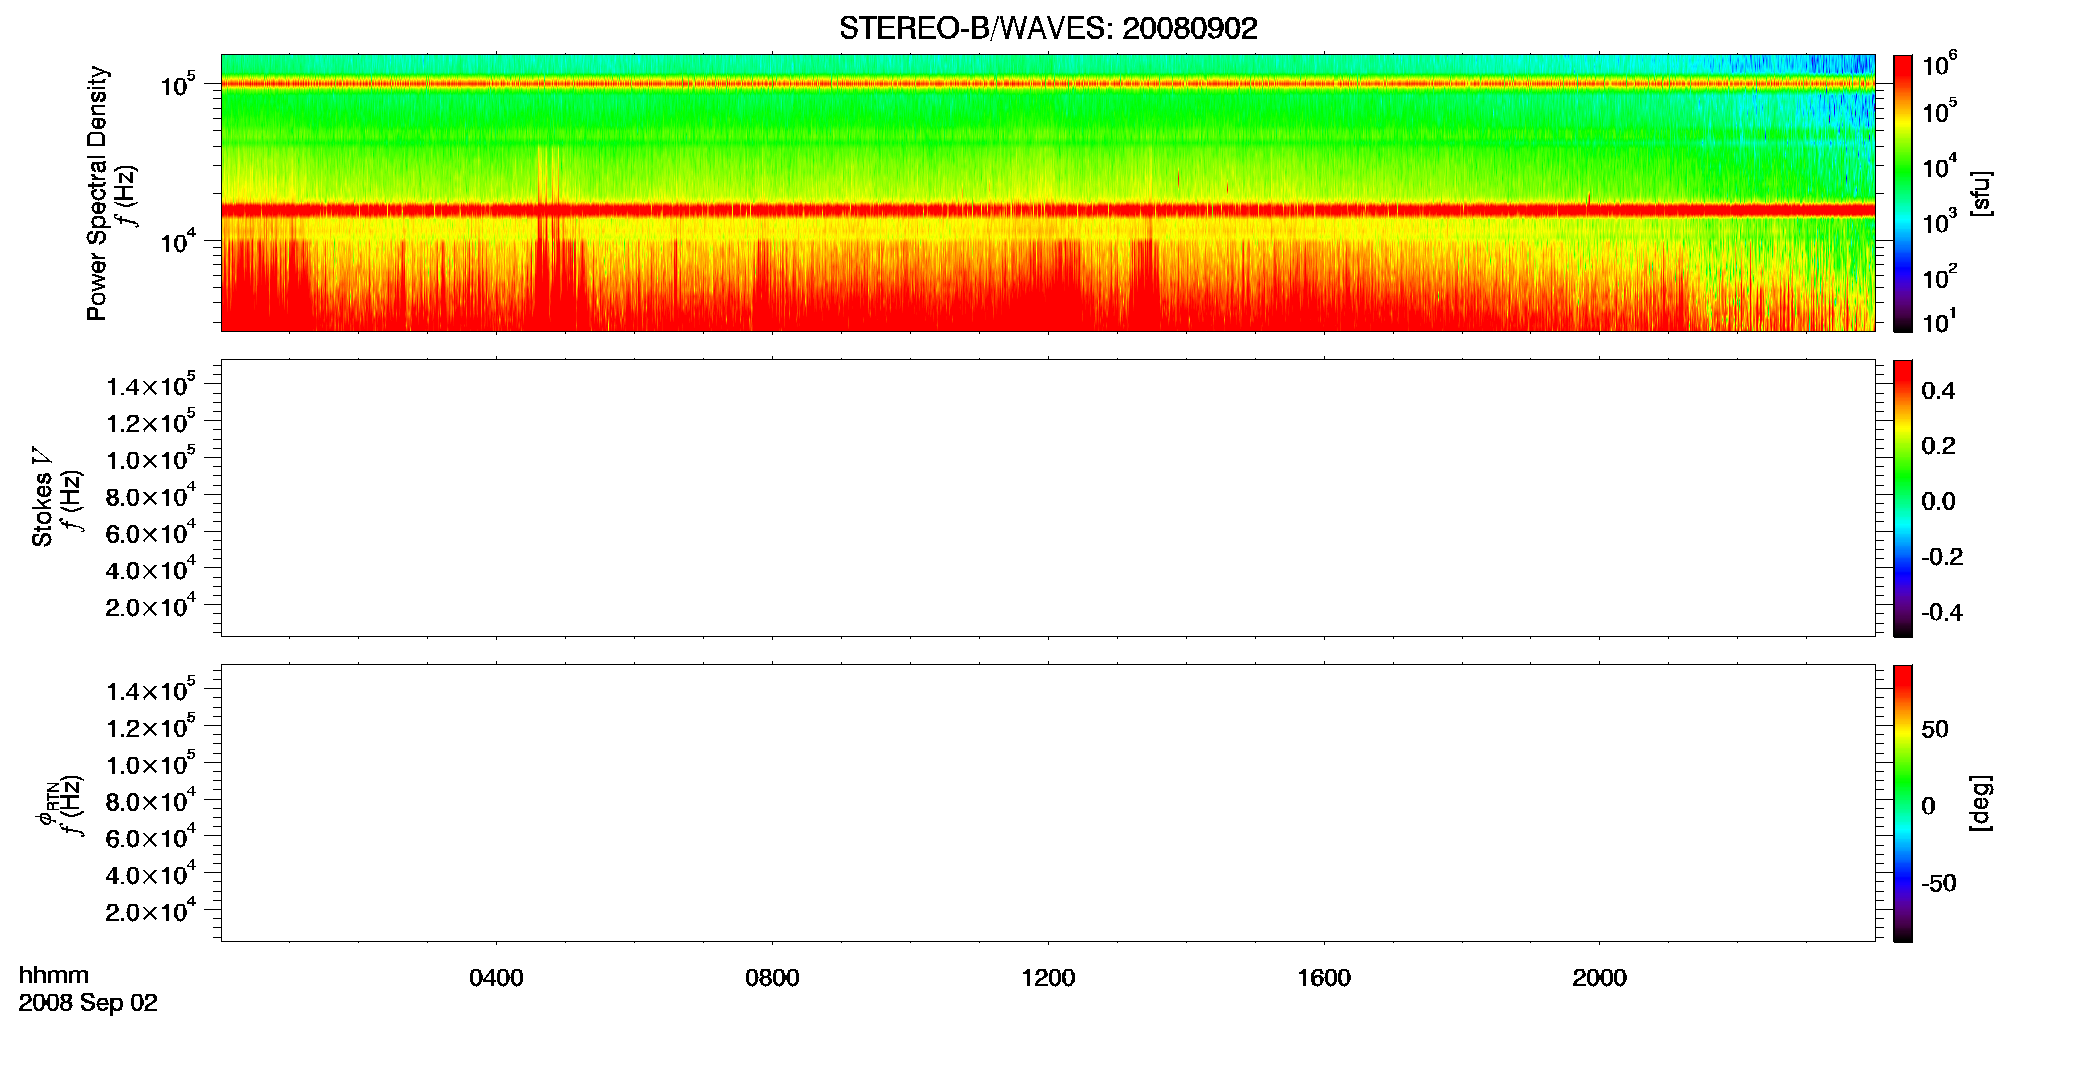Select the 1600 time axis label
Viewport: 2096px width, 1080px height.
pos(1324,978)
